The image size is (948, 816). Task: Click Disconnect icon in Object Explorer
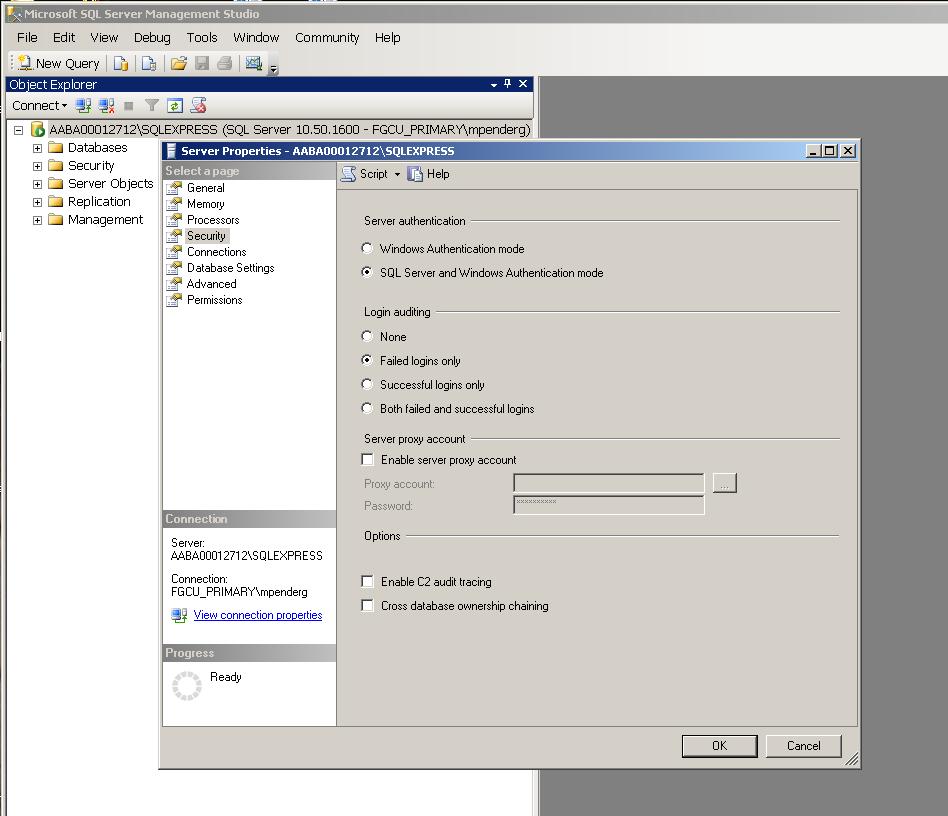click(x=106, y=106)
